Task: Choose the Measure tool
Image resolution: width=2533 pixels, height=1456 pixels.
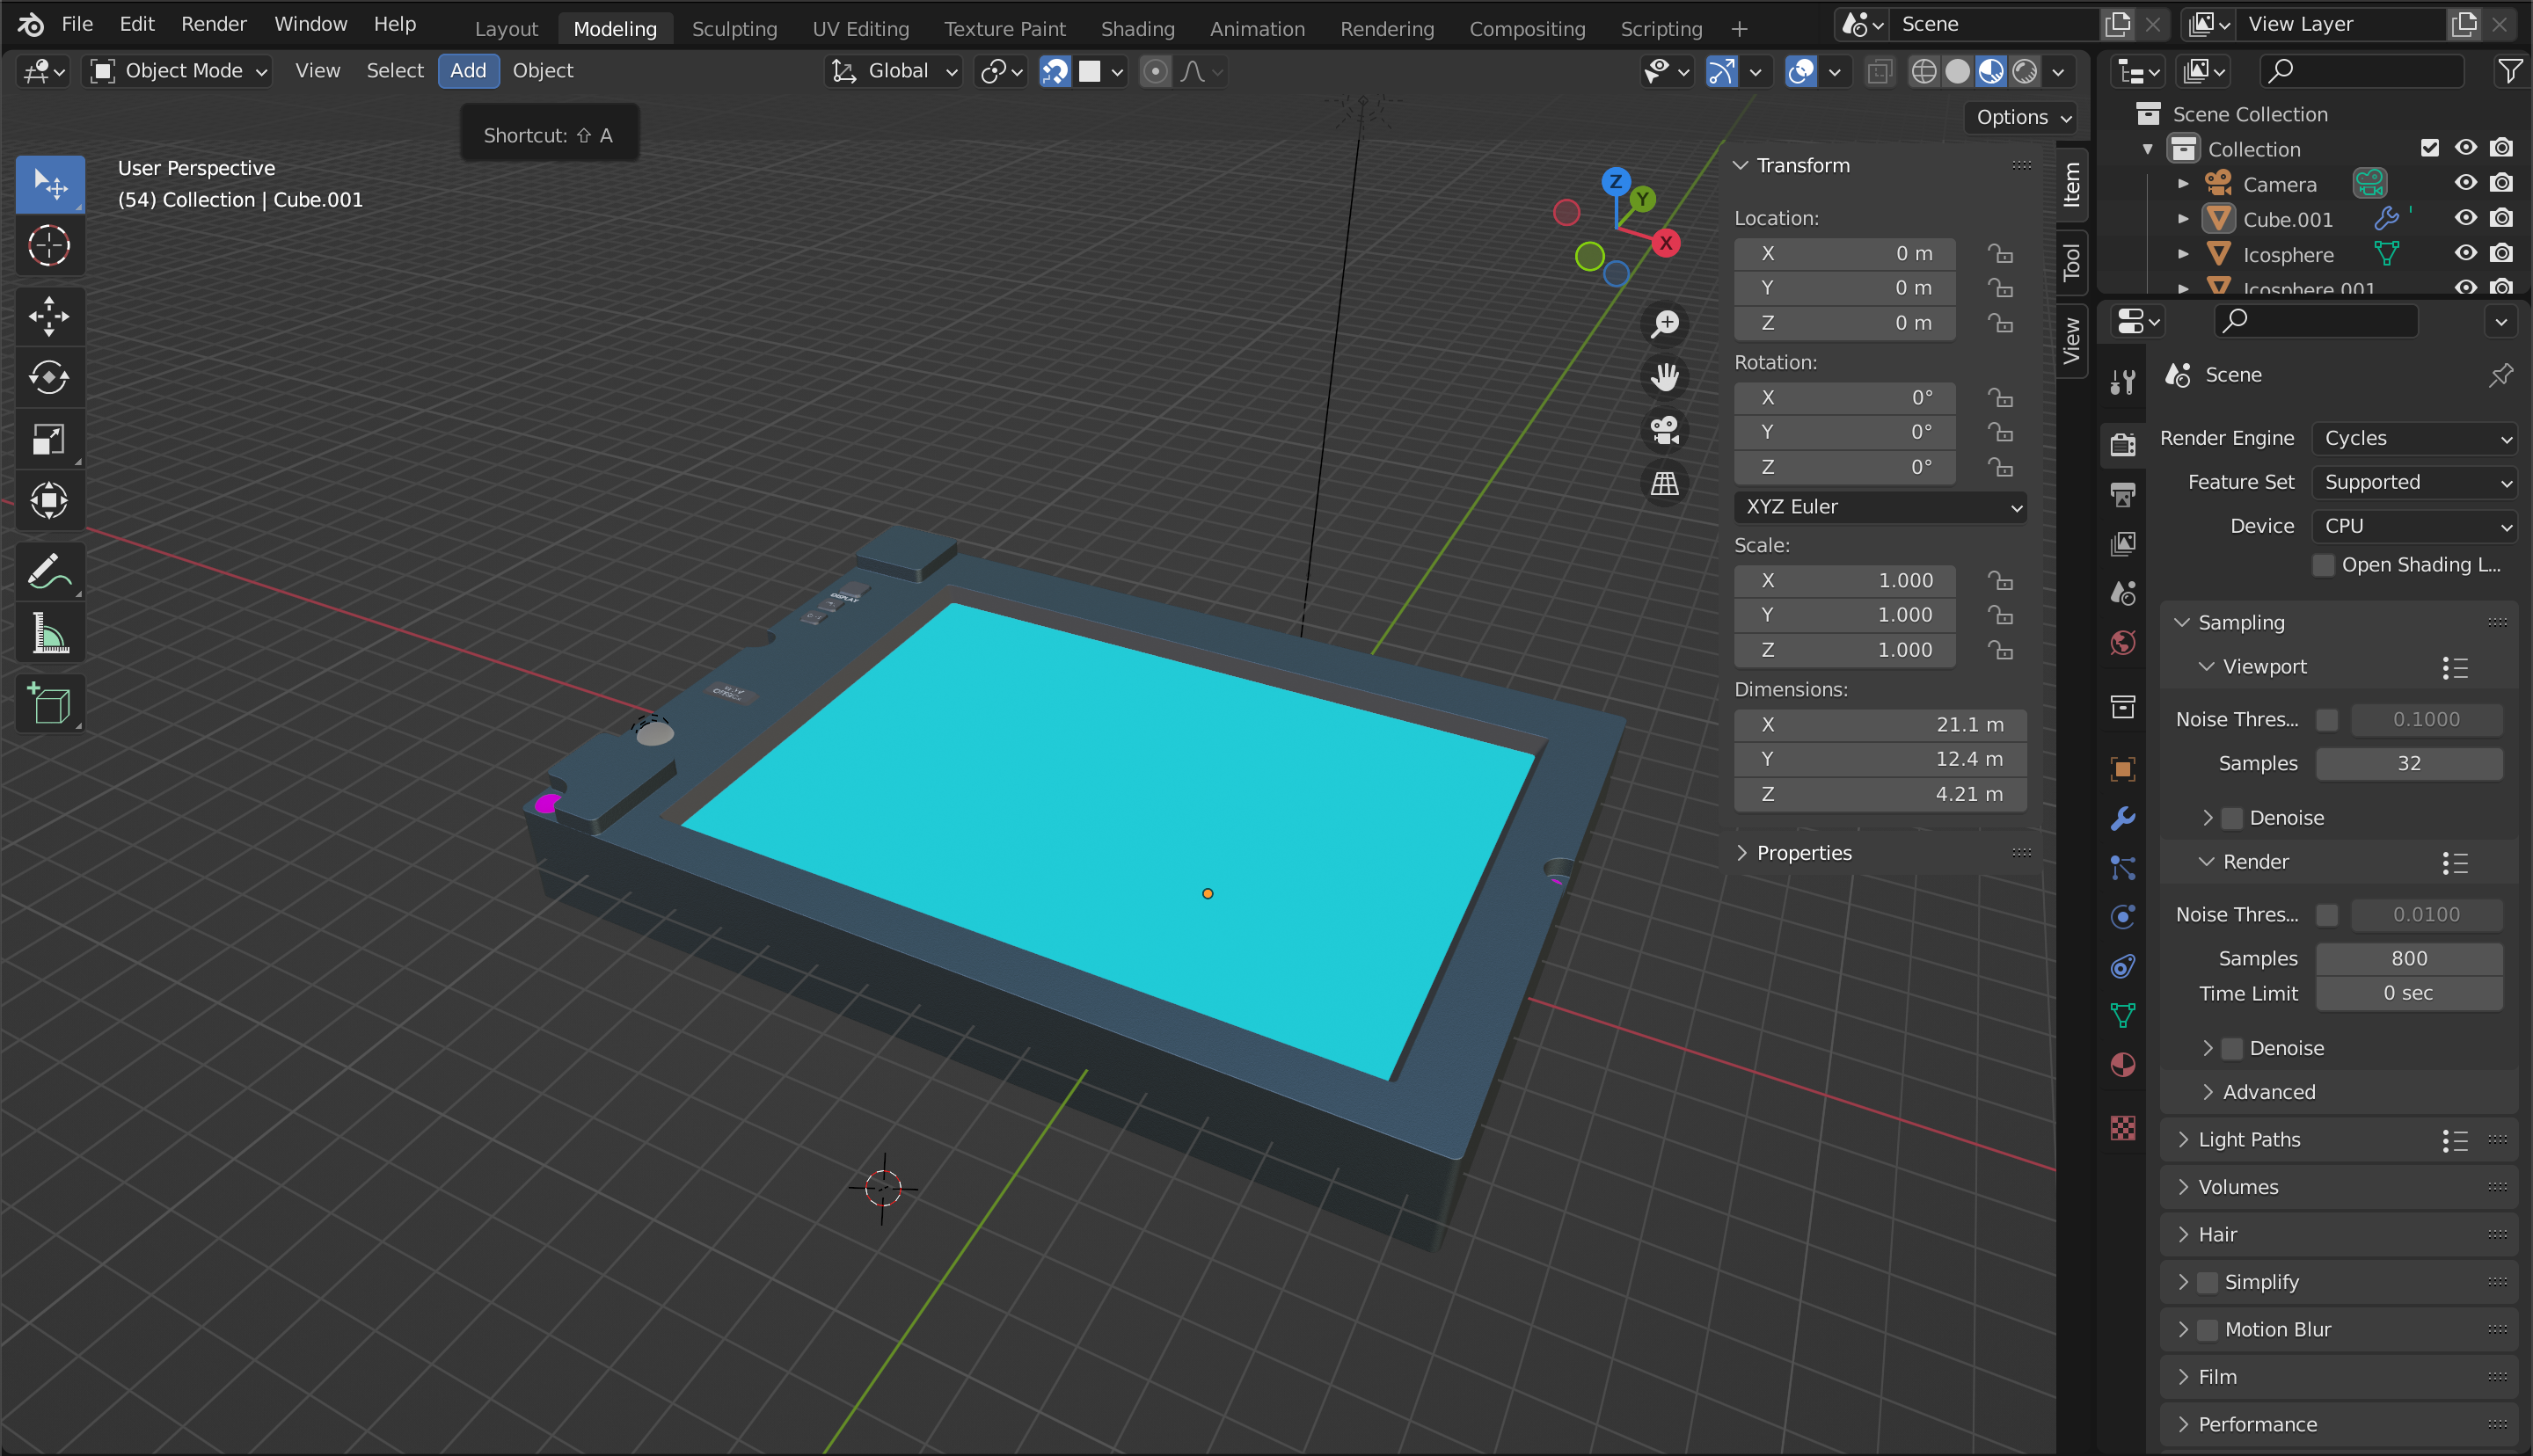Action: [49, 633]
